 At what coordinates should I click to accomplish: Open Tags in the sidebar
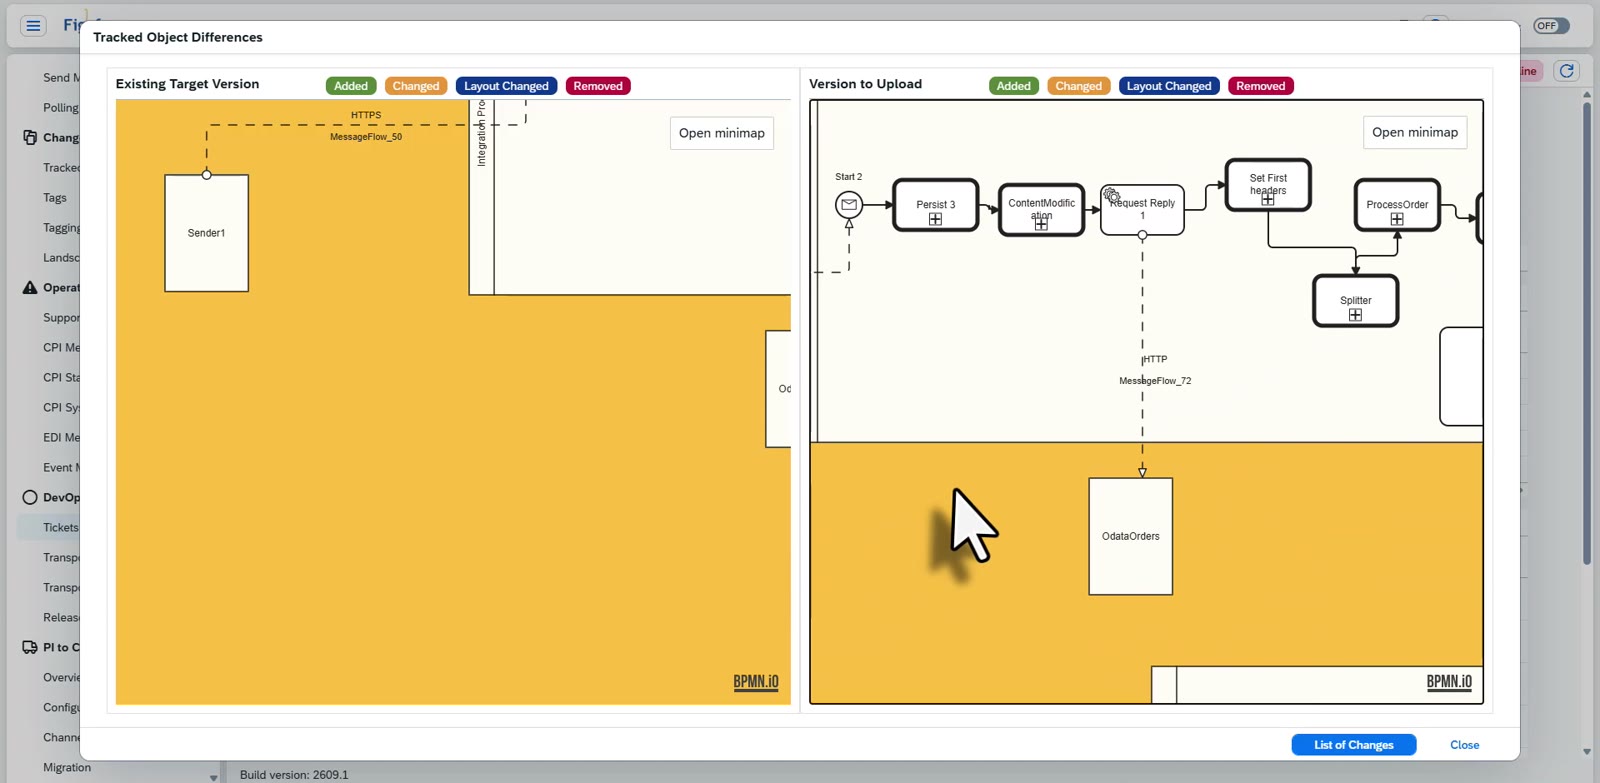click(55, 197)
